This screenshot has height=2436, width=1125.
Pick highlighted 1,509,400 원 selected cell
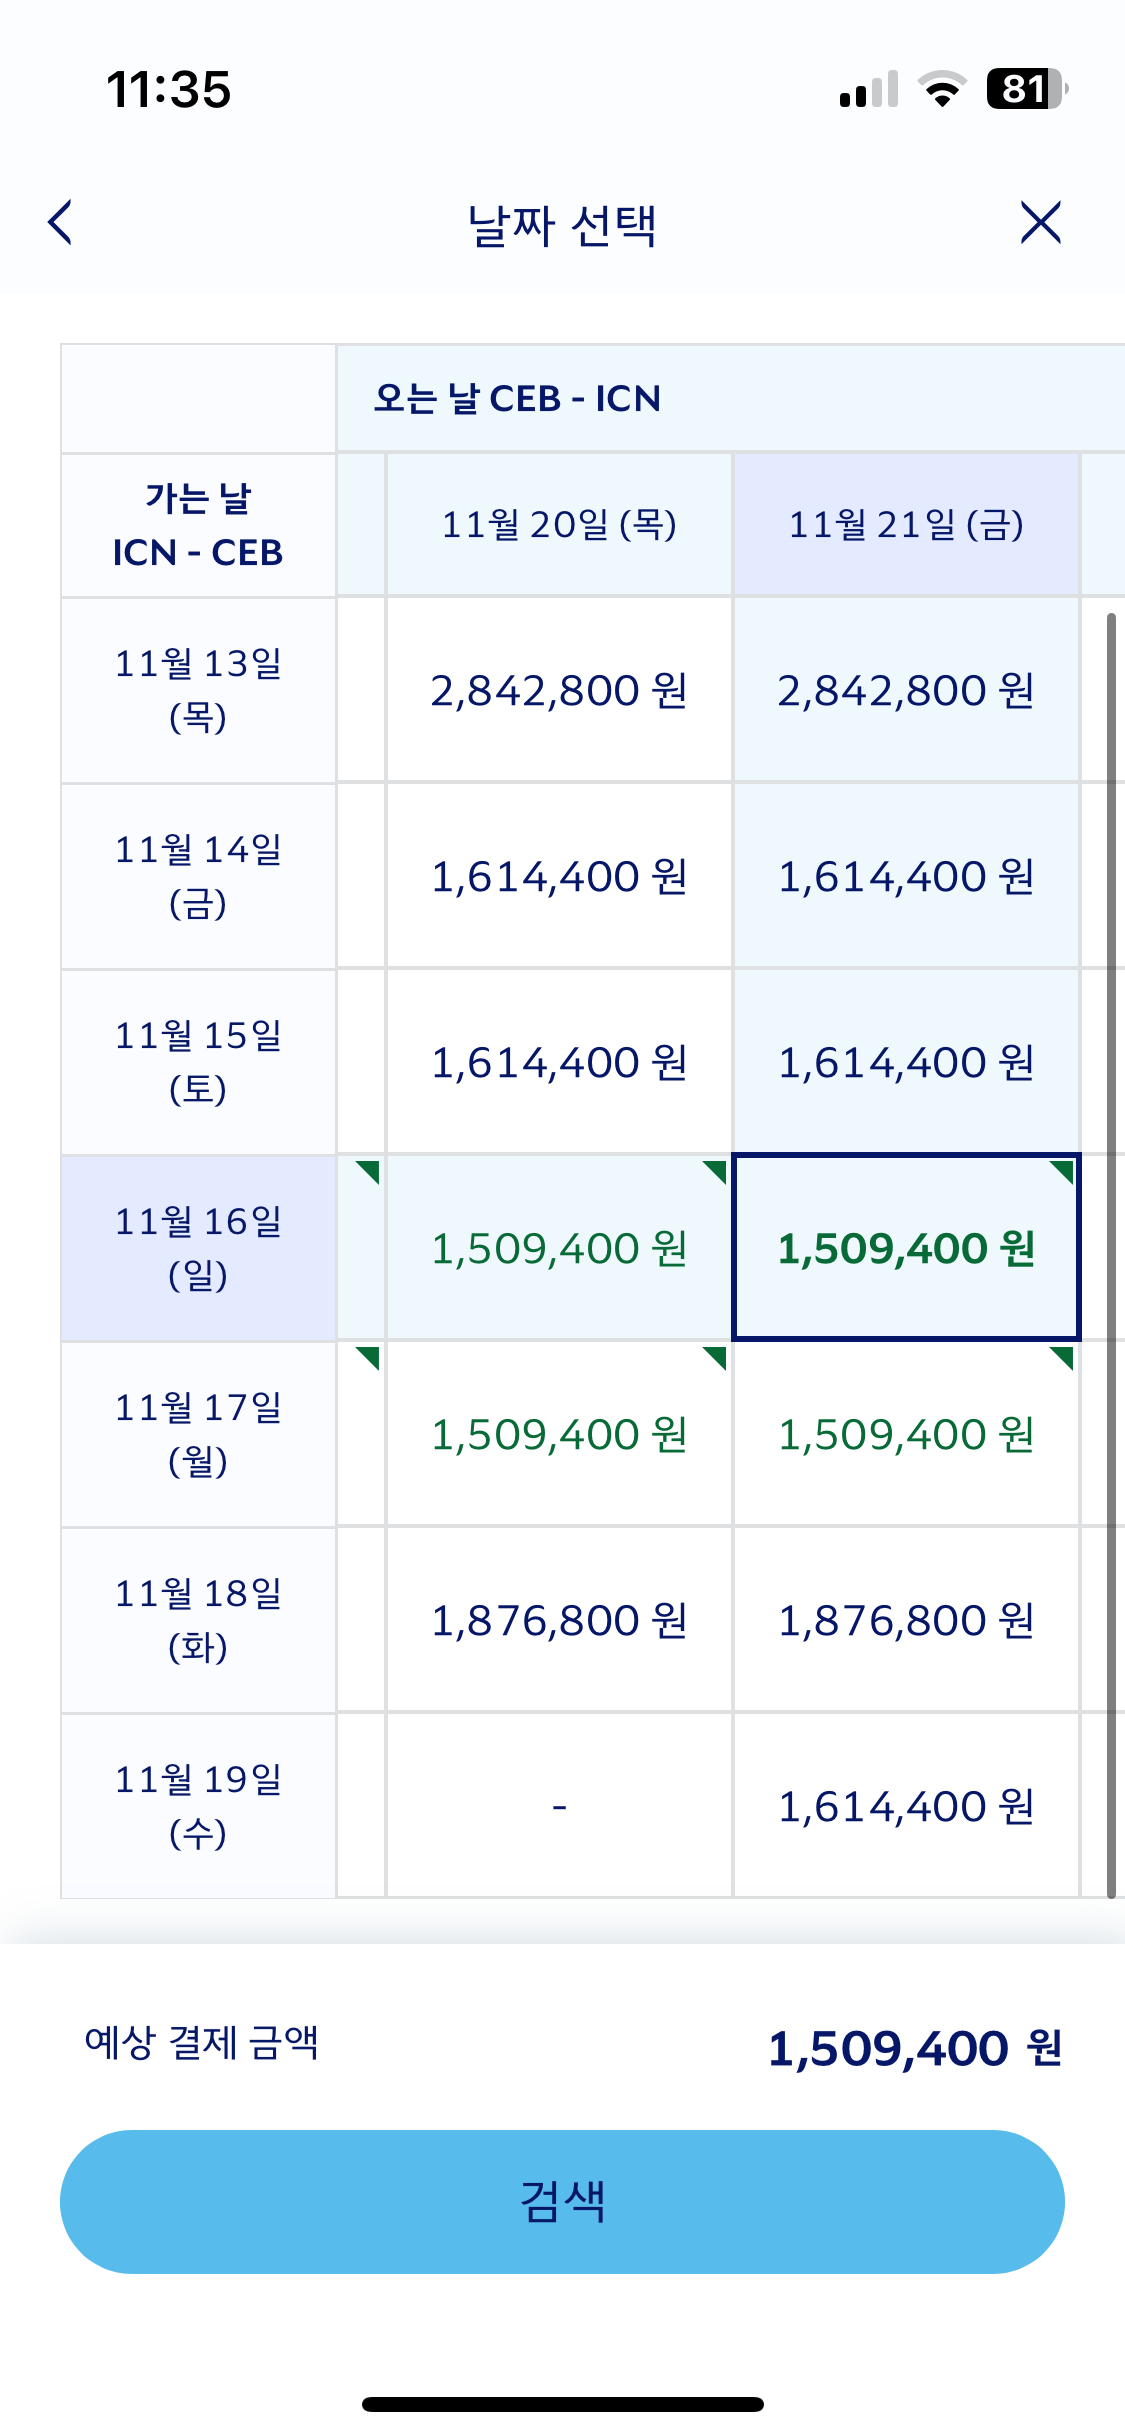906,1248
